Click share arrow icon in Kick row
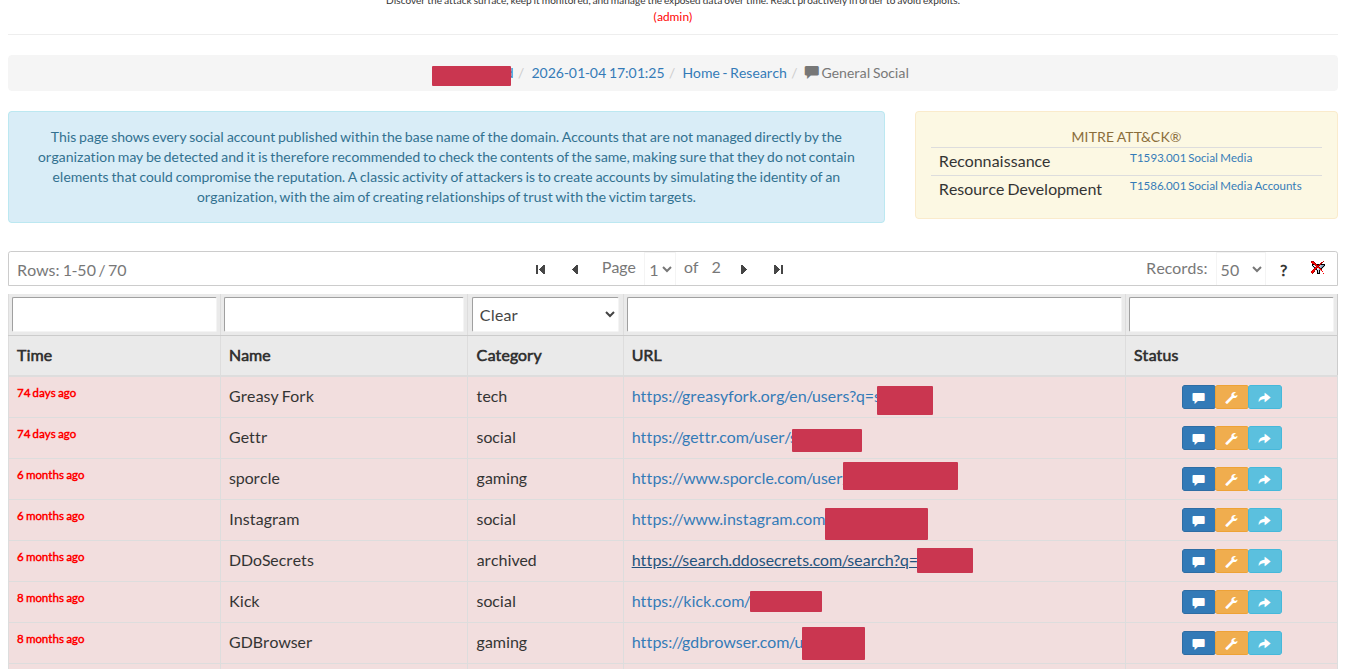The width and height of the screenshot is (1359, 669). 1264,603
